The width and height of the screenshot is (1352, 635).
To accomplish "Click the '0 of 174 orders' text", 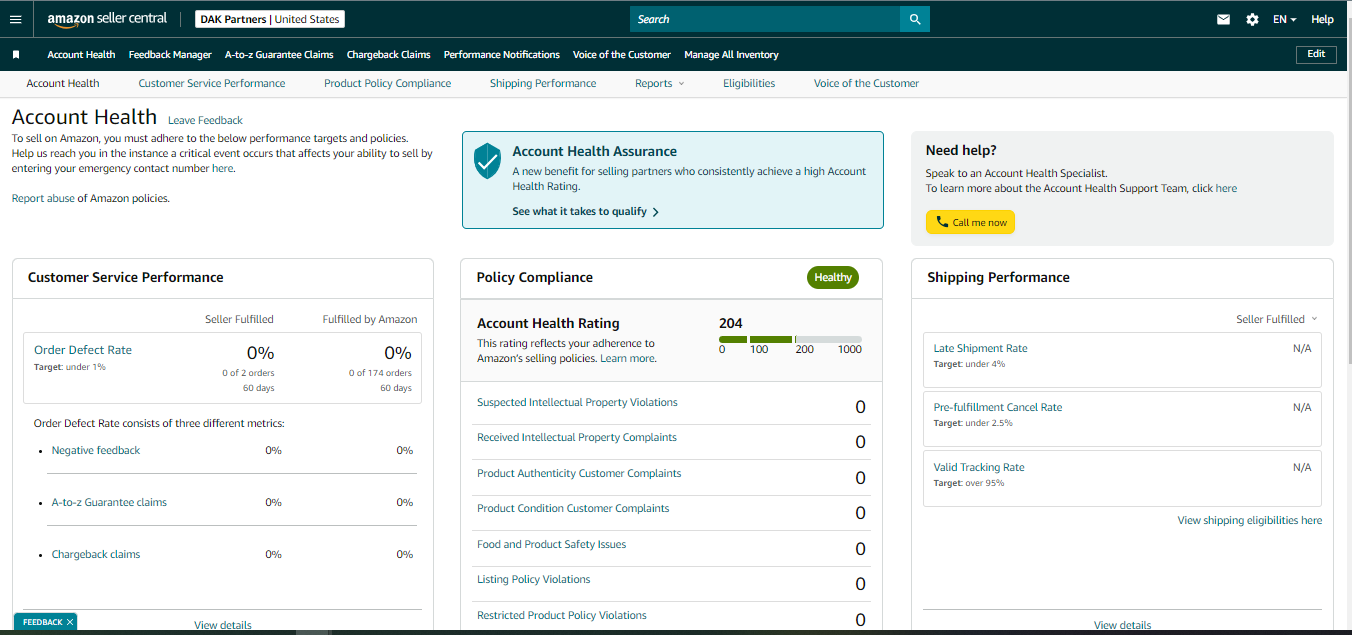I will (x=380, y=373).
